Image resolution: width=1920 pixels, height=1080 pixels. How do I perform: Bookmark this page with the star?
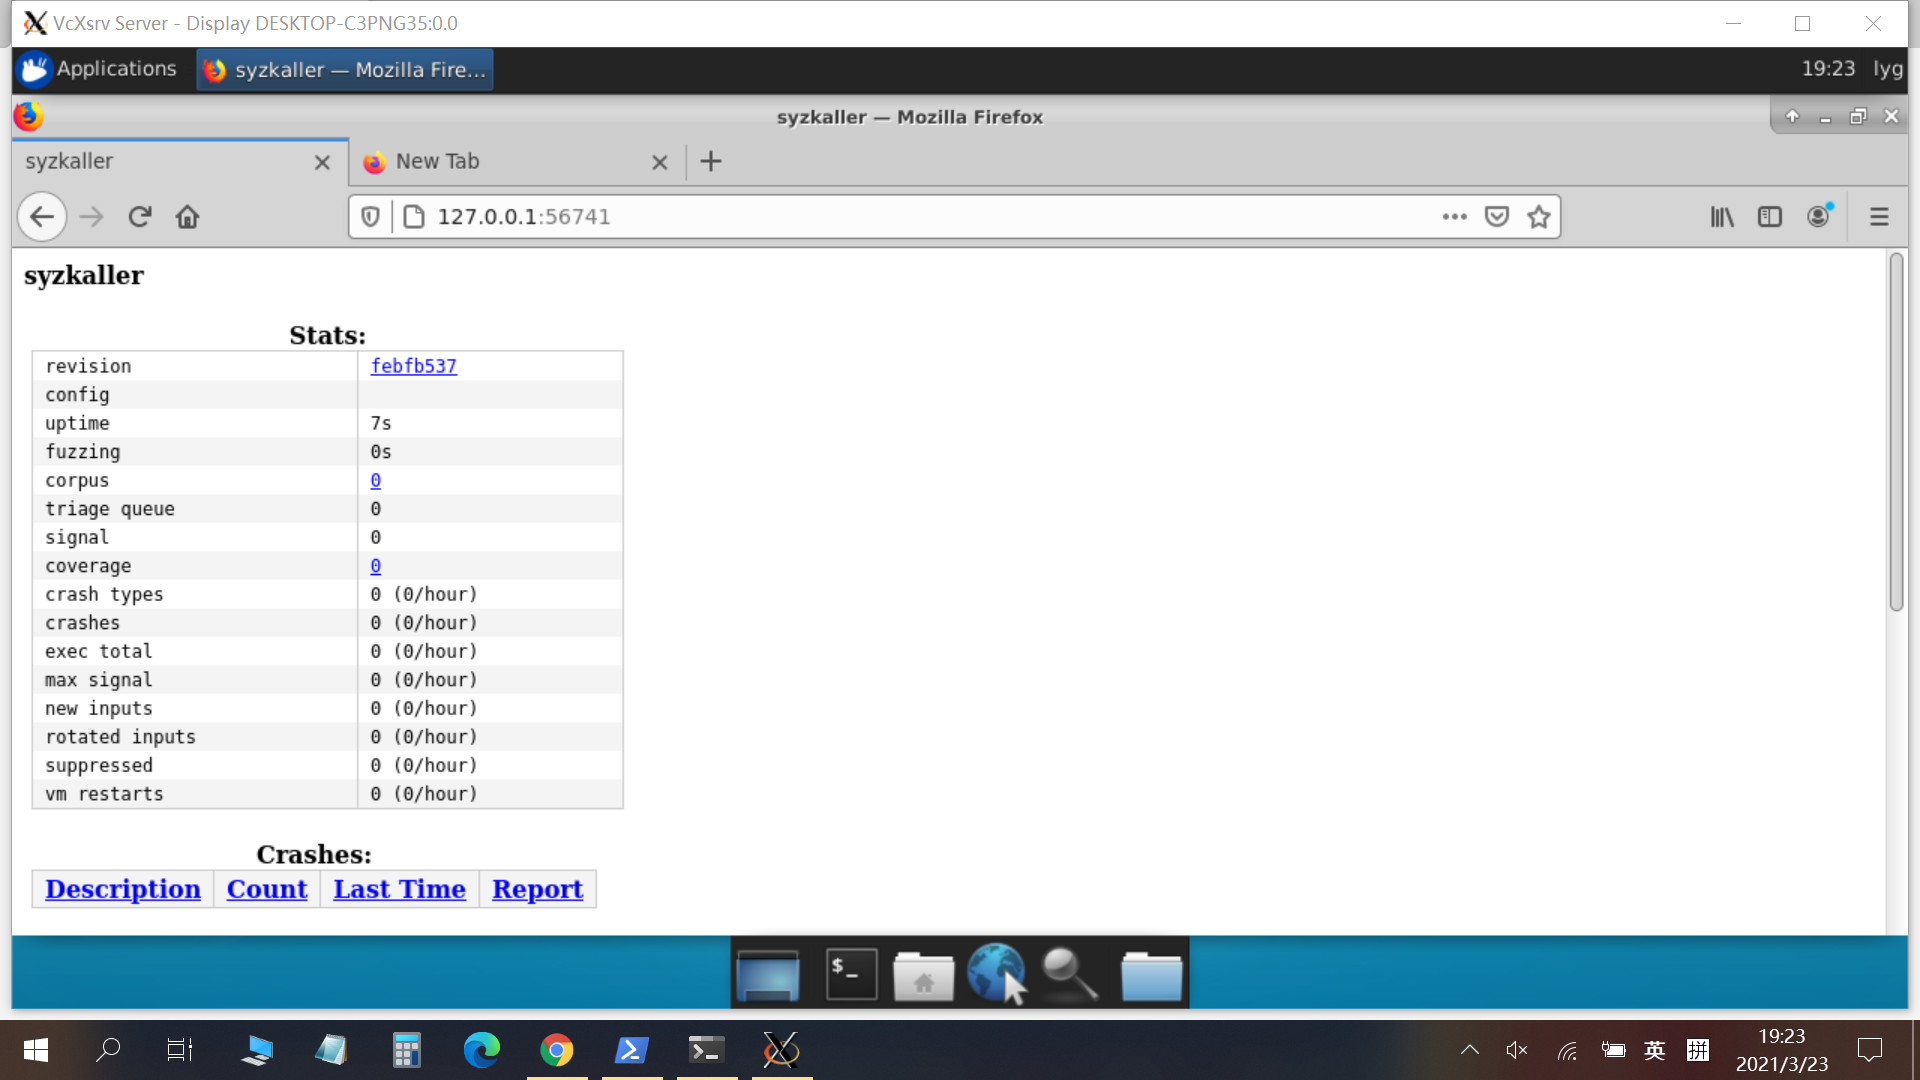1538,216
